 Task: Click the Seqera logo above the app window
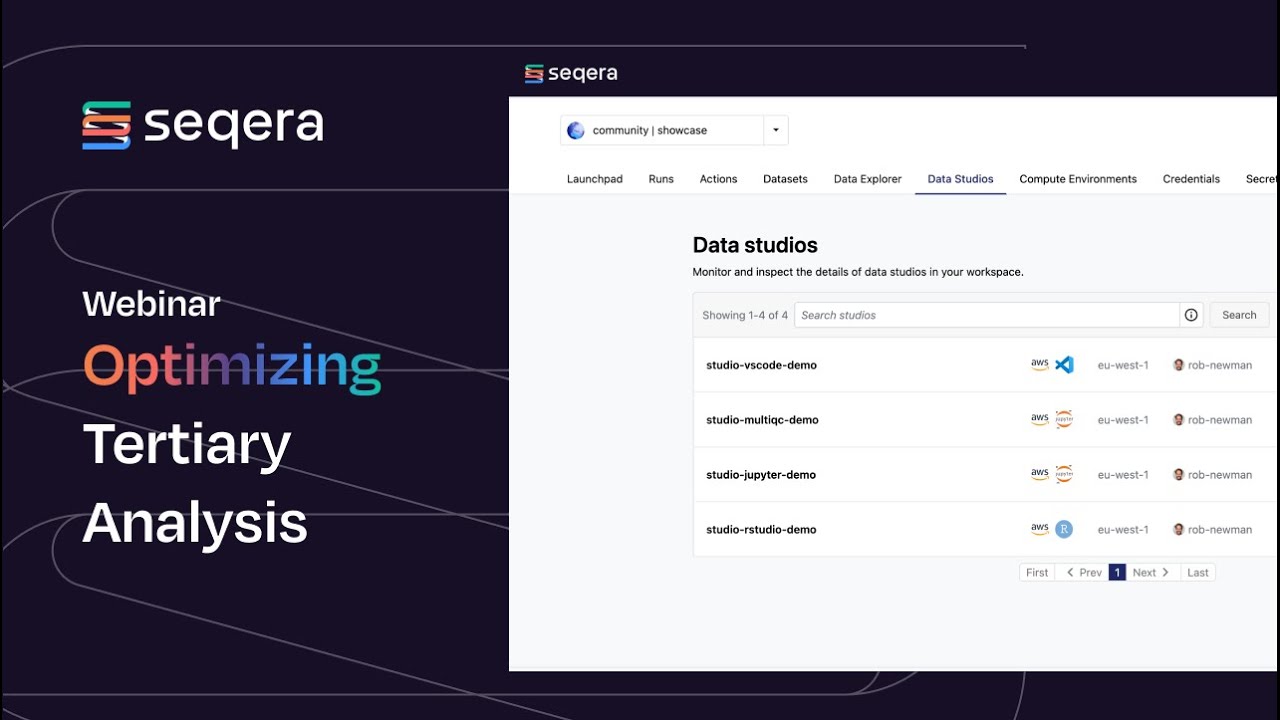(x=571, y=73)
